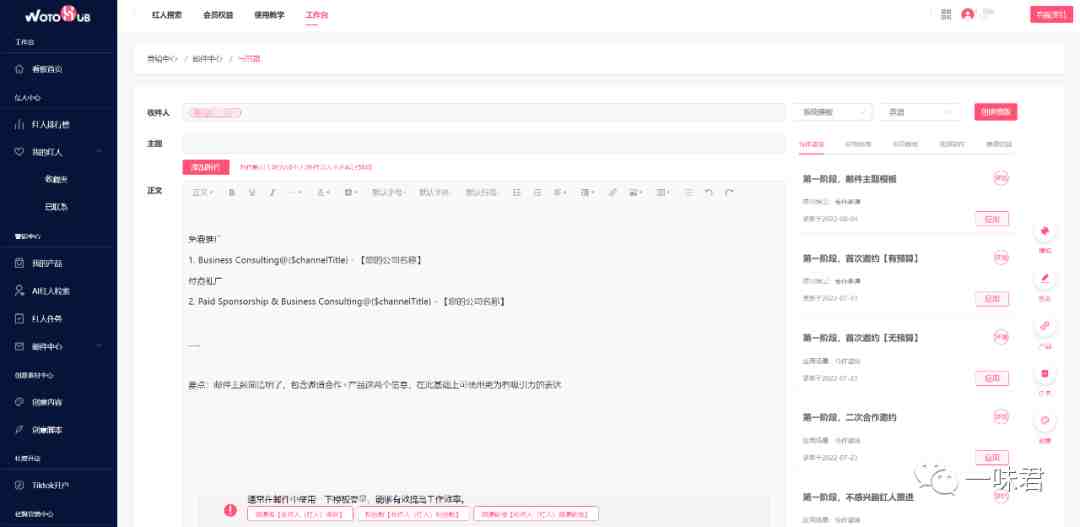1080x527 pixels.
Task: Switch to 红人搜索 top tab
Action: (167, 14)
